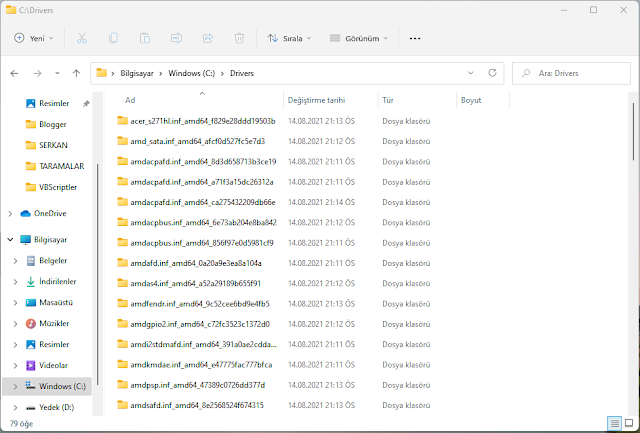Sort by the Ad column header
This screenshot has height=433, width=640.
point(193,100)
